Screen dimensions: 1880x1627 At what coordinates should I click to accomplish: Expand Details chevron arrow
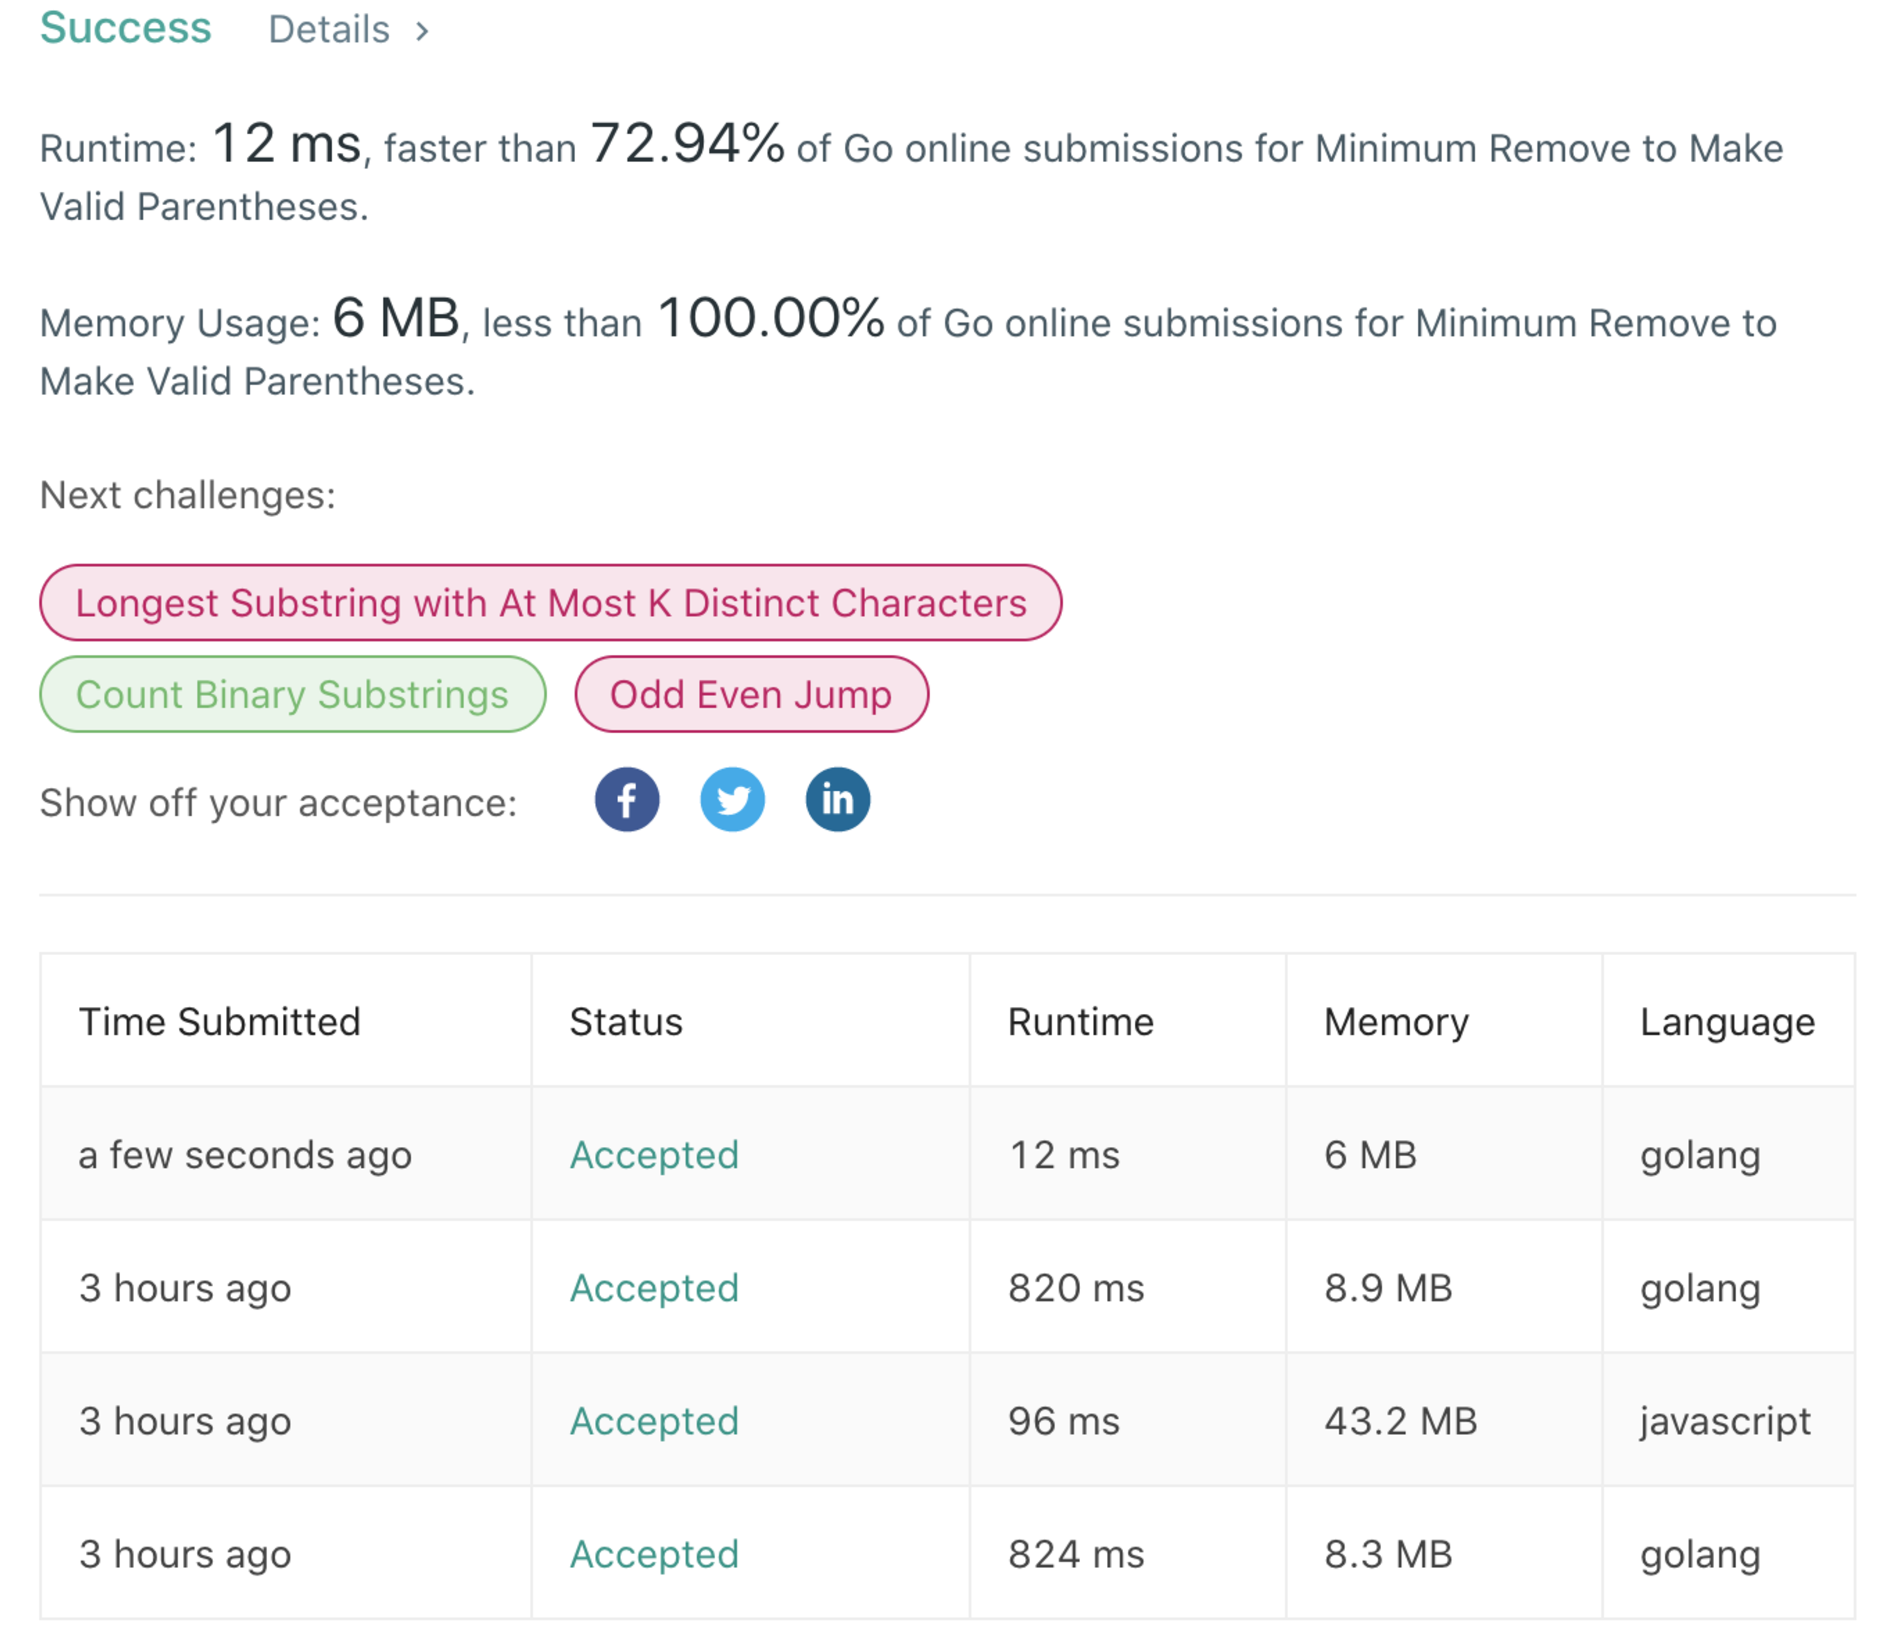pyautogui.click(x=423, y=32)
